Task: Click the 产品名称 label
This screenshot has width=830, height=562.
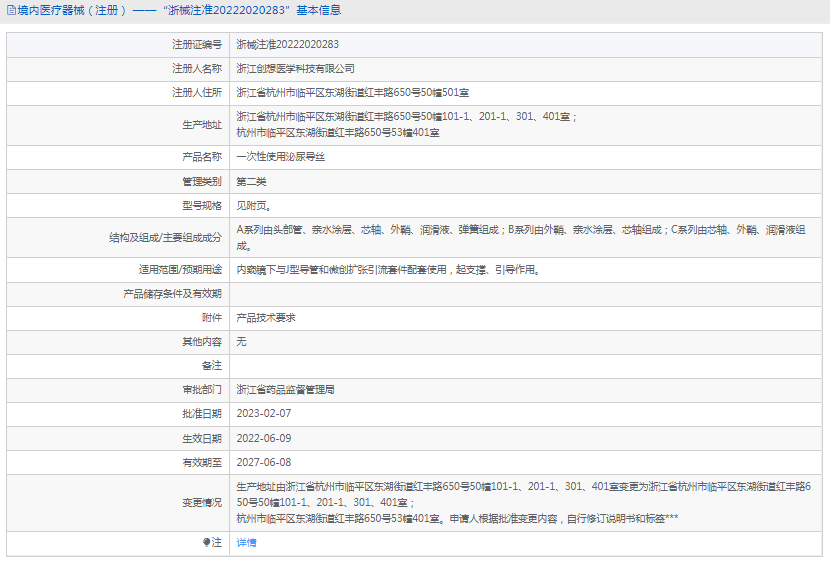Action: pos(202,157)
